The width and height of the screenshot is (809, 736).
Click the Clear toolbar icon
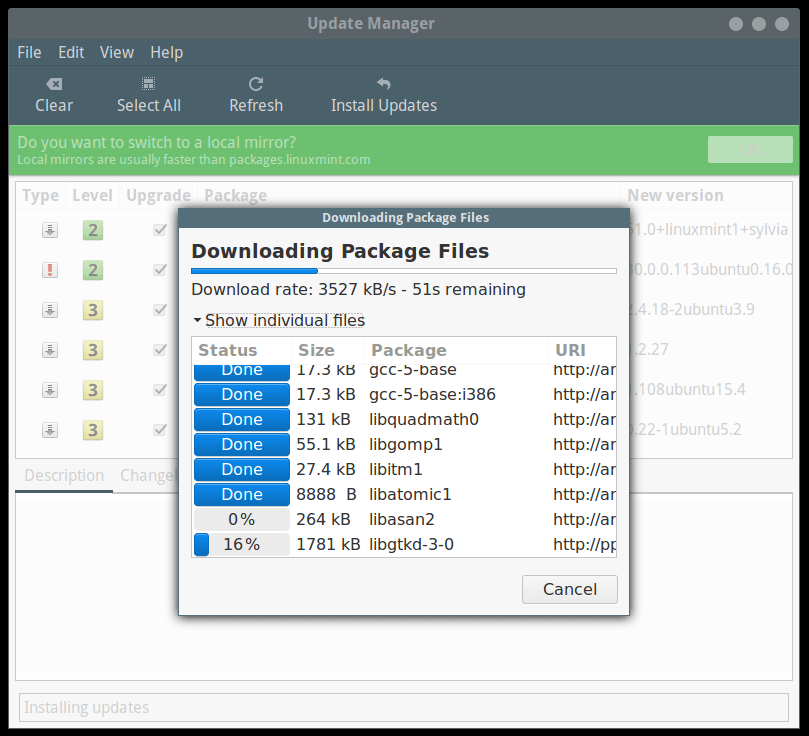54,83
